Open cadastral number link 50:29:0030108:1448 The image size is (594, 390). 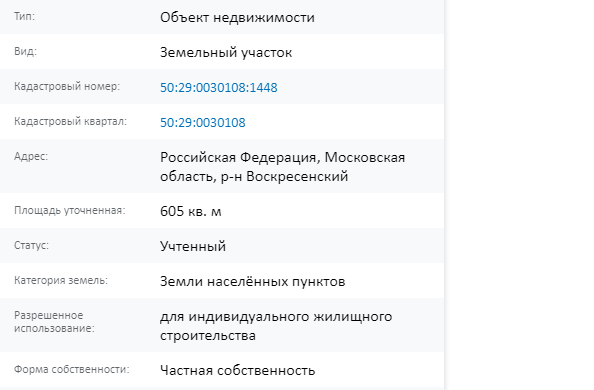pyautogui.click(x=219, y=88)
